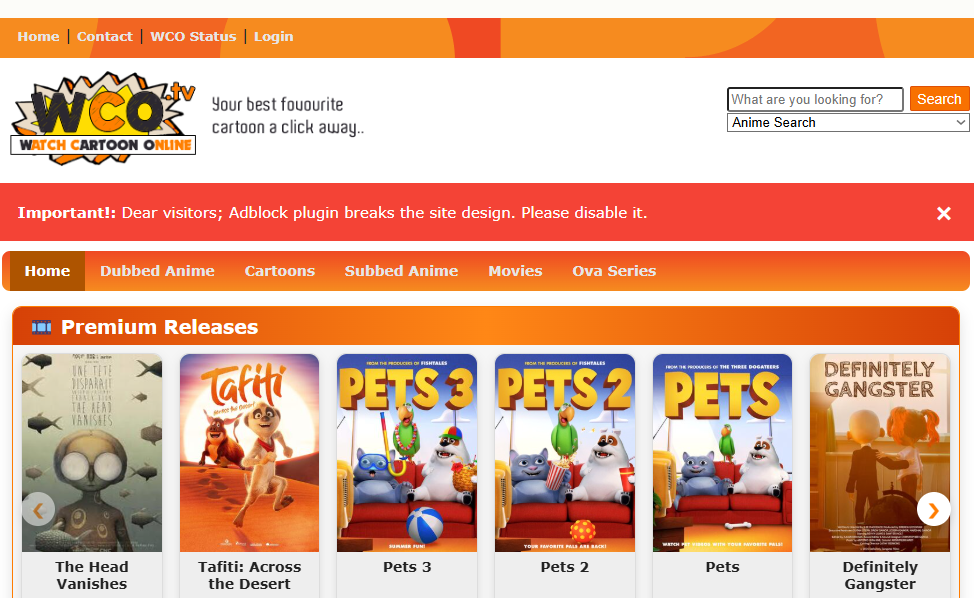
Task: Click The Head Vanishes title link
Action: (91, 575)
